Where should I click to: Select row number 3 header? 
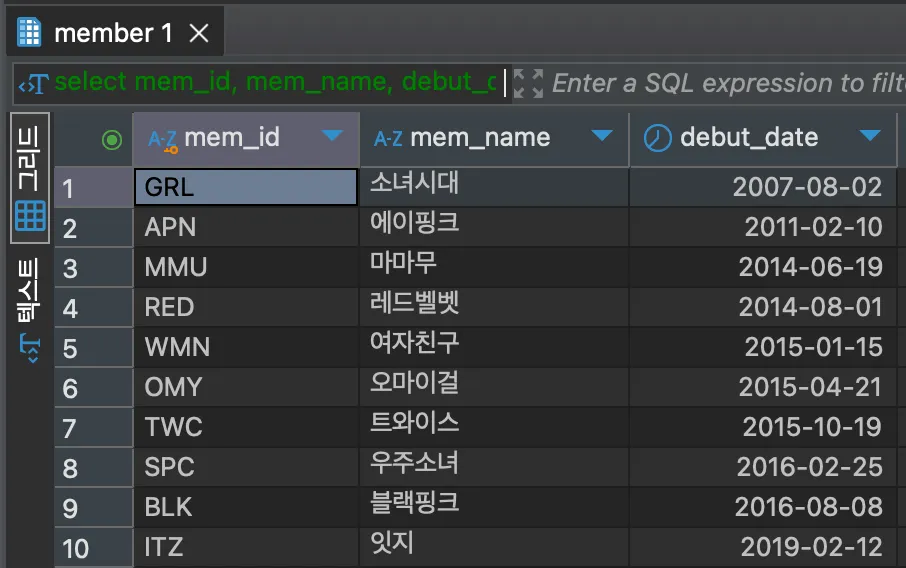[x=94, y=268]
